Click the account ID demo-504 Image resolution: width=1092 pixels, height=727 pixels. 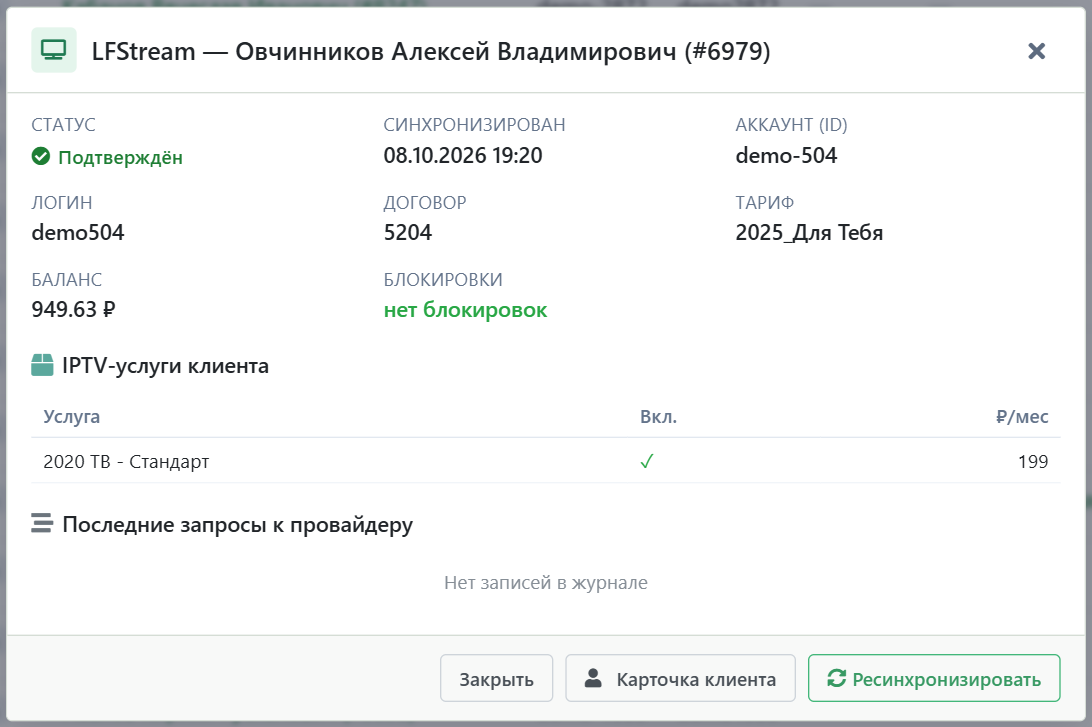point(786,155)
